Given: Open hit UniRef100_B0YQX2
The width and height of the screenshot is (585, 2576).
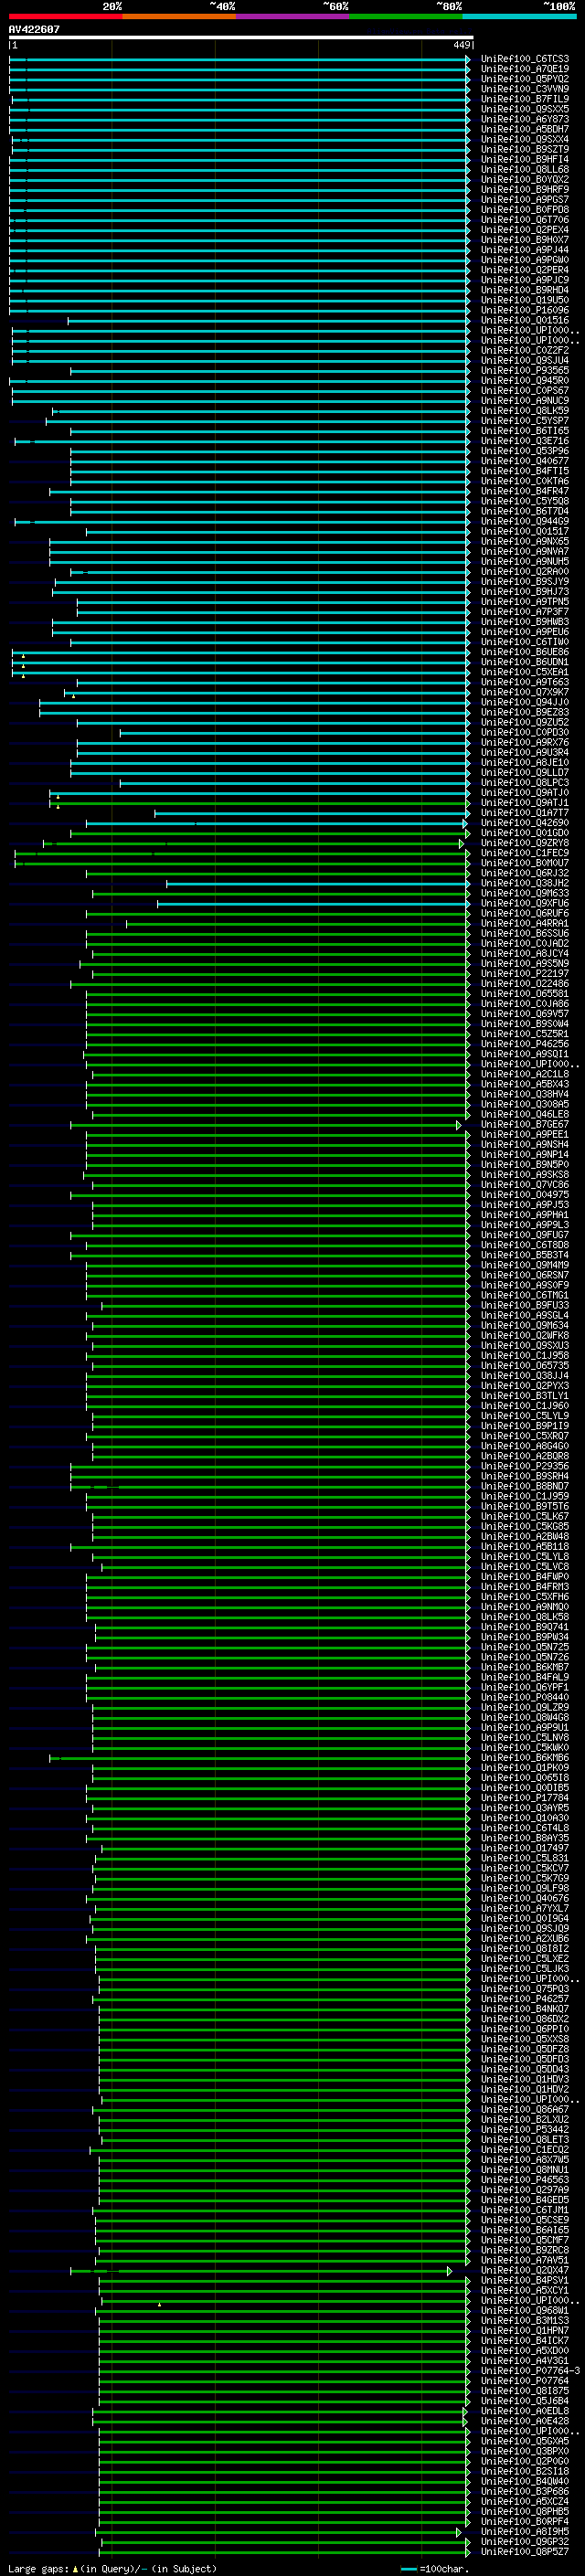Looking at the screenshot, I should (524, 180).
